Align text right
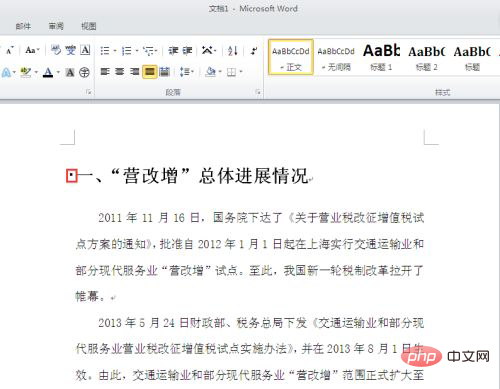 click(134, 72)
